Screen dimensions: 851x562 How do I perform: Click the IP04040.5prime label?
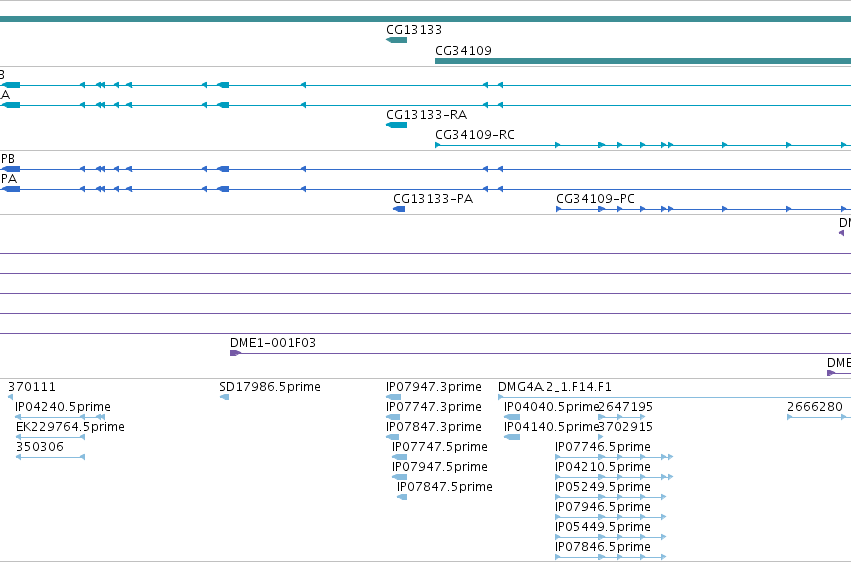point(551,407)
